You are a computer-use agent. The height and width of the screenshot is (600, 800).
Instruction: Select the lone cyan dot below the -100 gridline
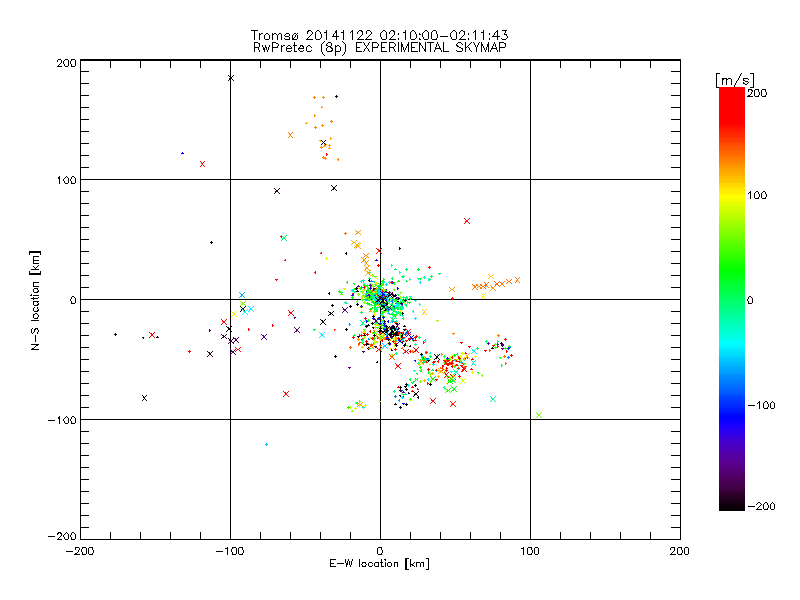click(266, 444)
